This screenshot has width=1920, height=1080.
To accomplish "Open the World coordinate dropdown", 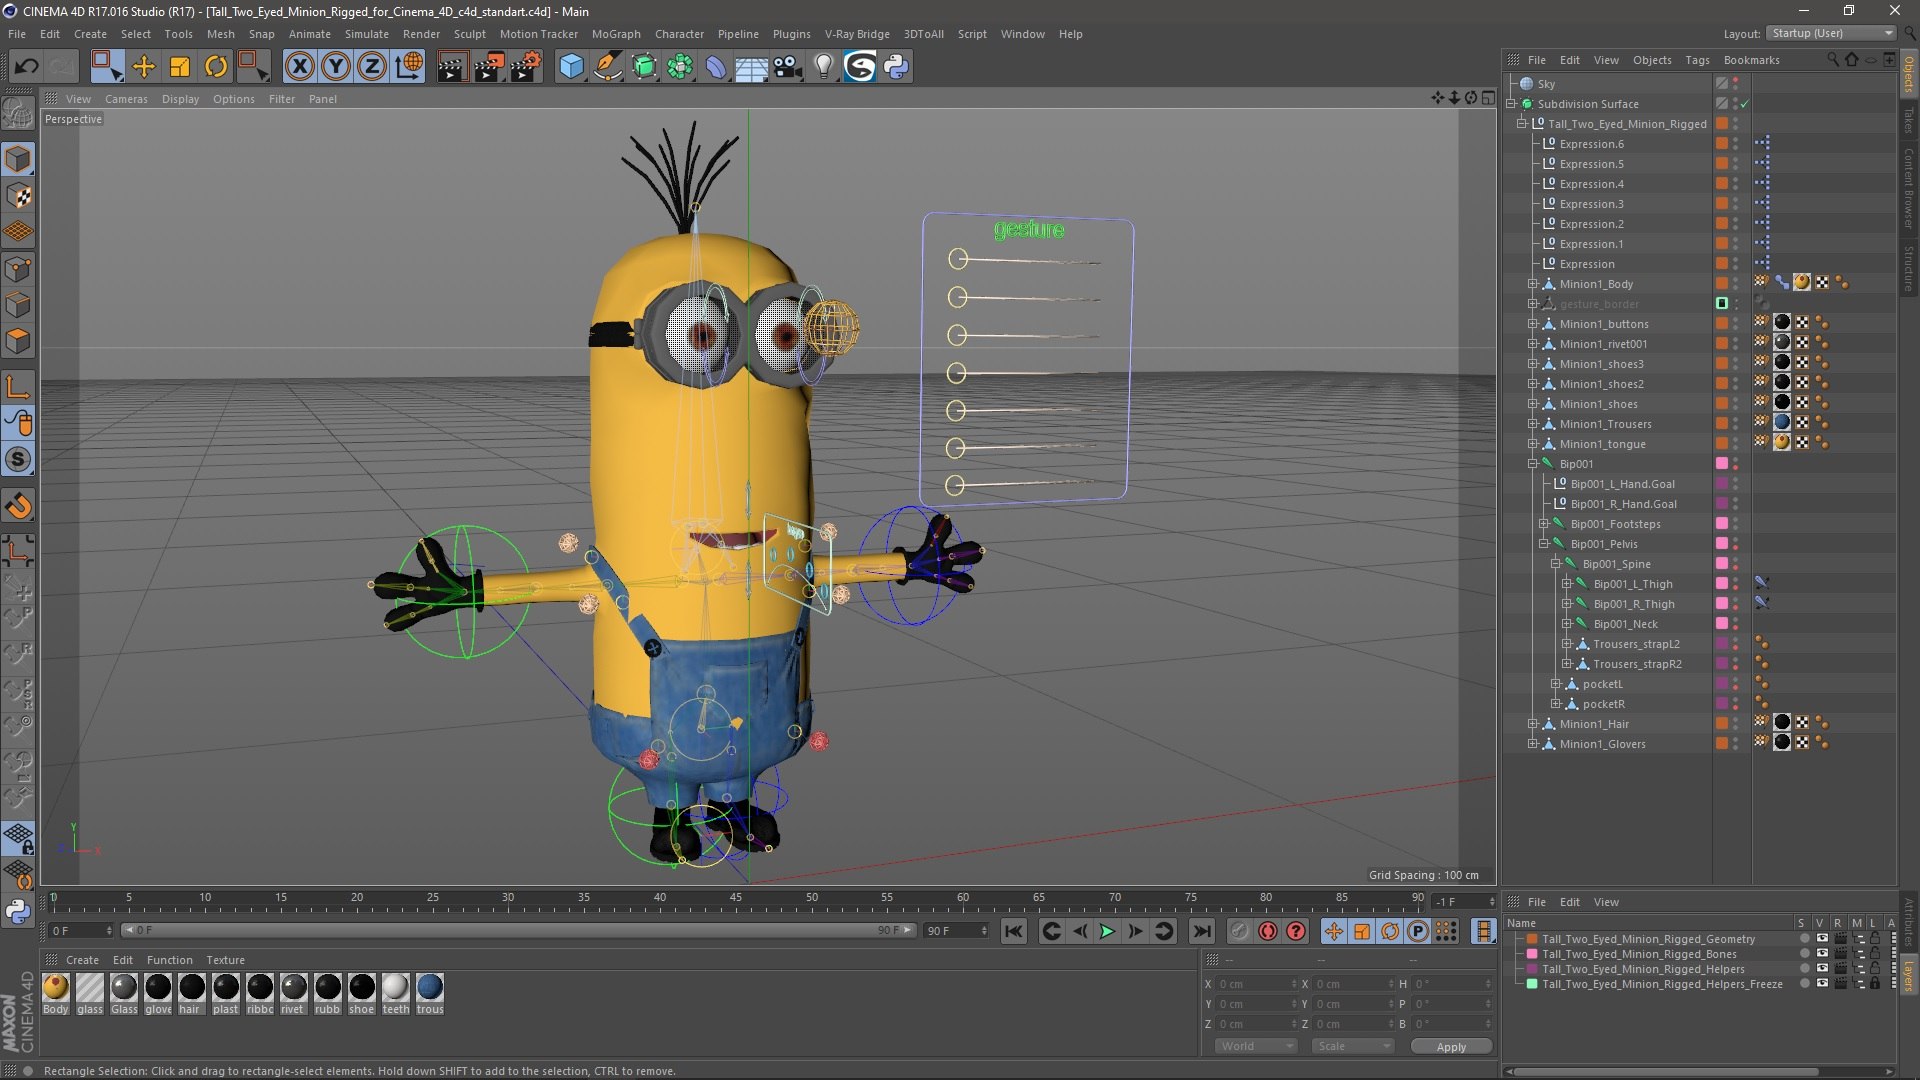I will click(1256, 1046).
